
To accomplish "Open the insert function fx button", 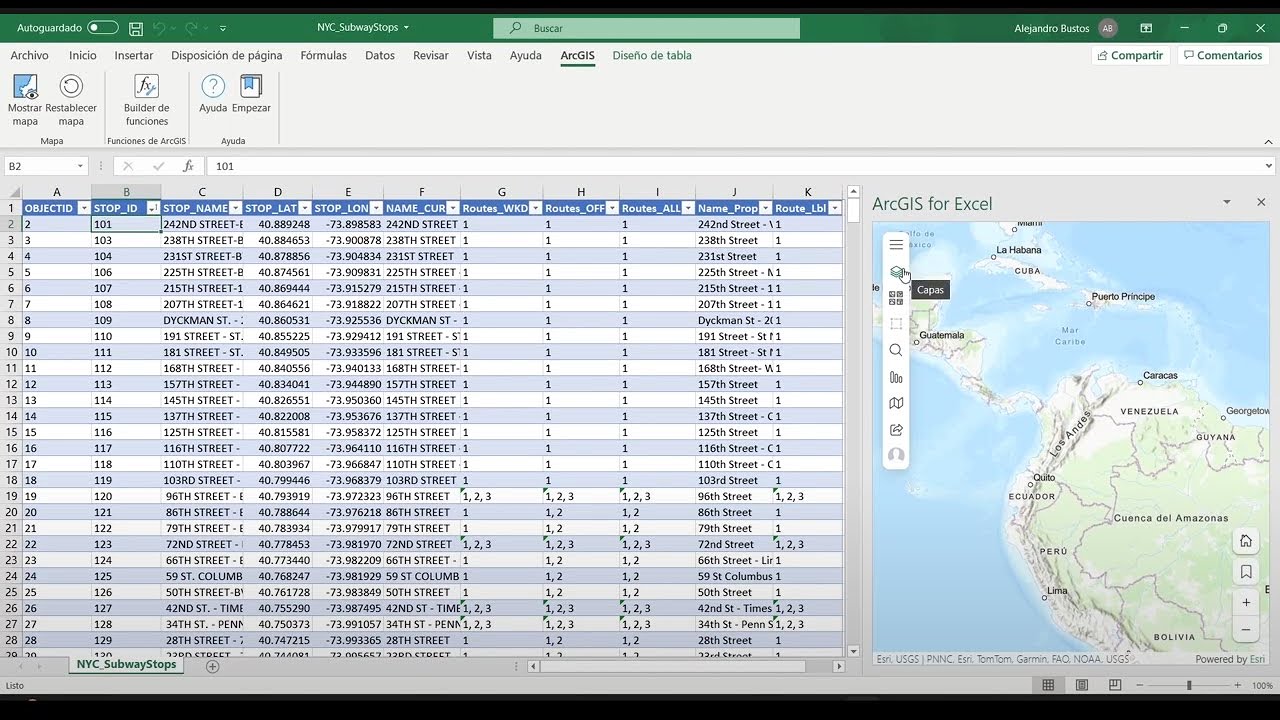I will tap(188, 166).
